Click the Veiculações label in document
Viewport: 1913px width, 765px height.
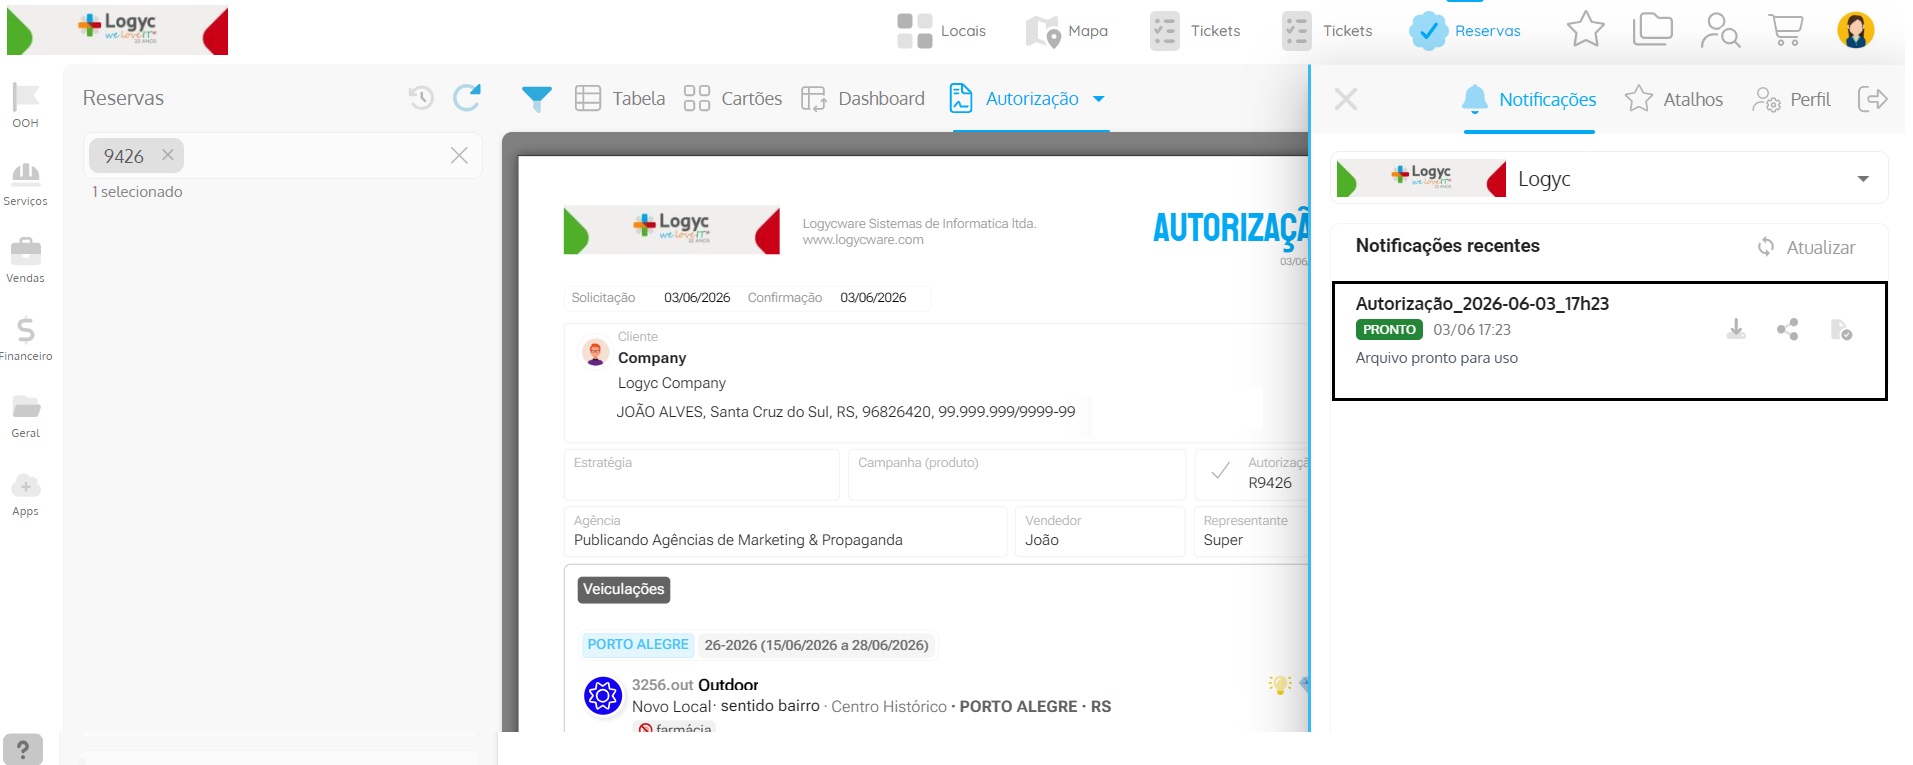(624, 589)
